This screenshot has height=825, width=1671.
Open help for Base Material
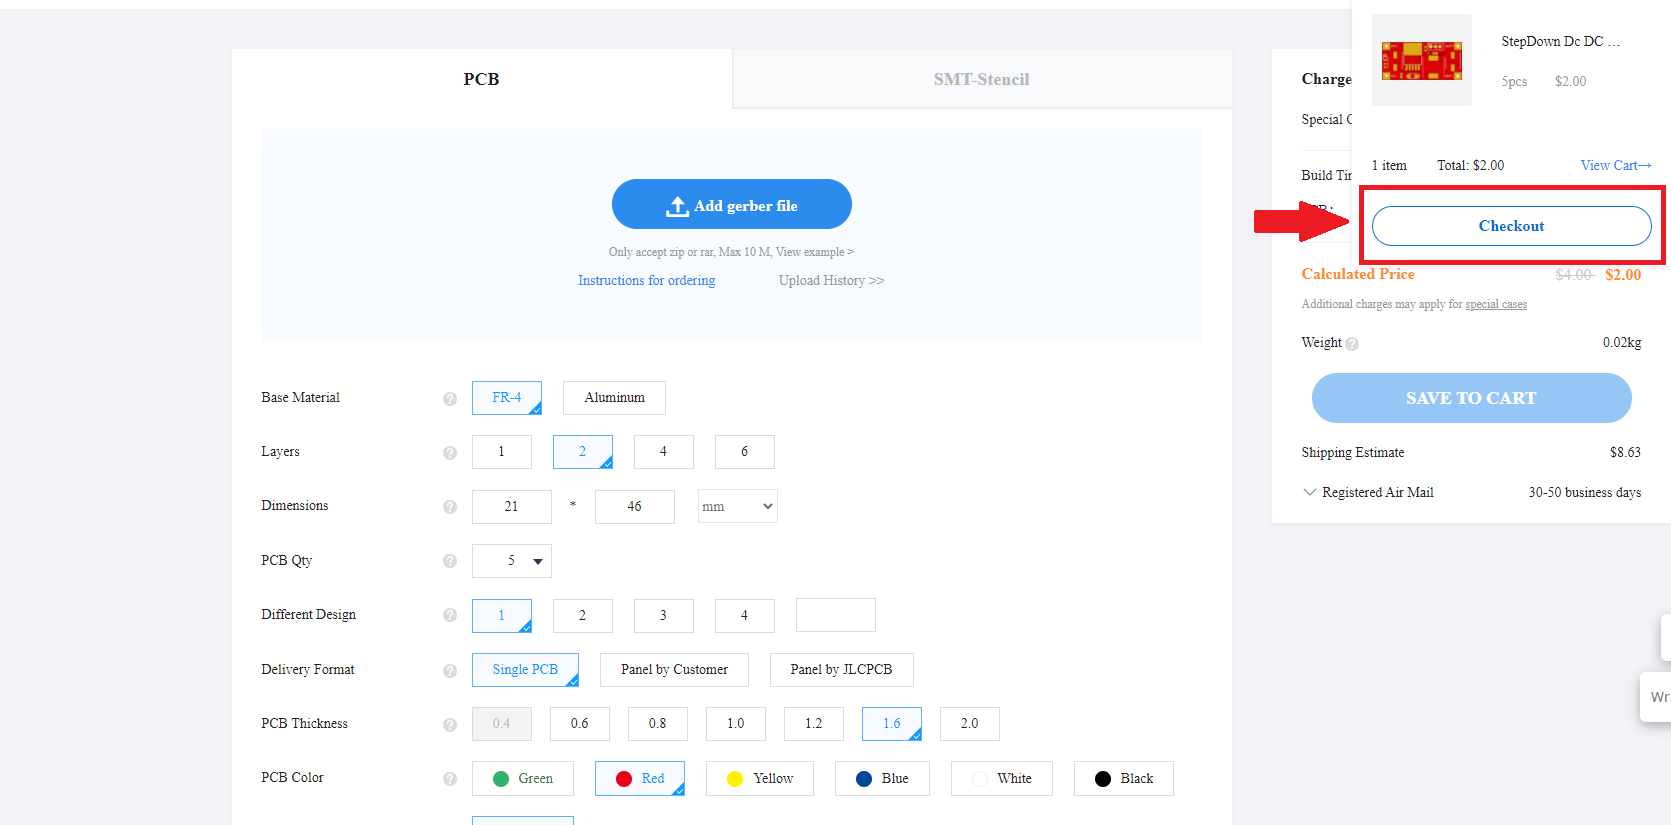pos(450,399)
